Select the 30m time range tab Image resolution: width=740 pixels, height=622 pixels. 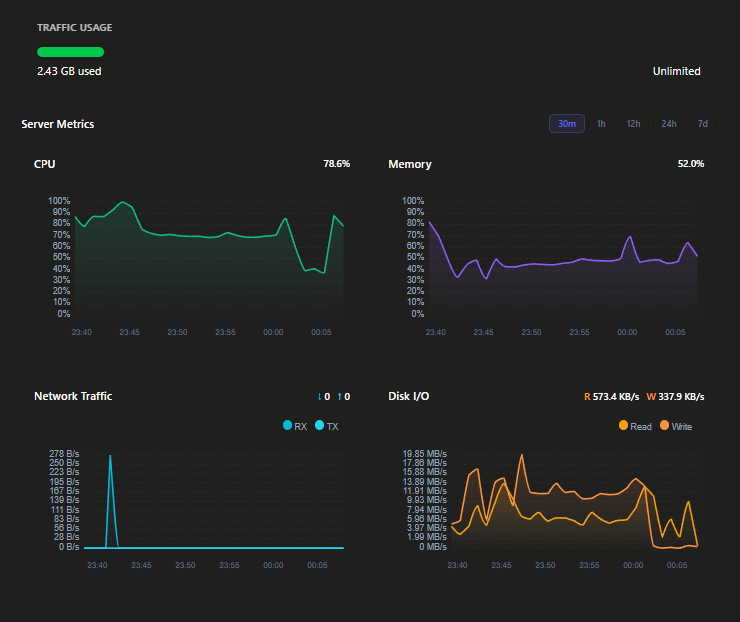567,124
